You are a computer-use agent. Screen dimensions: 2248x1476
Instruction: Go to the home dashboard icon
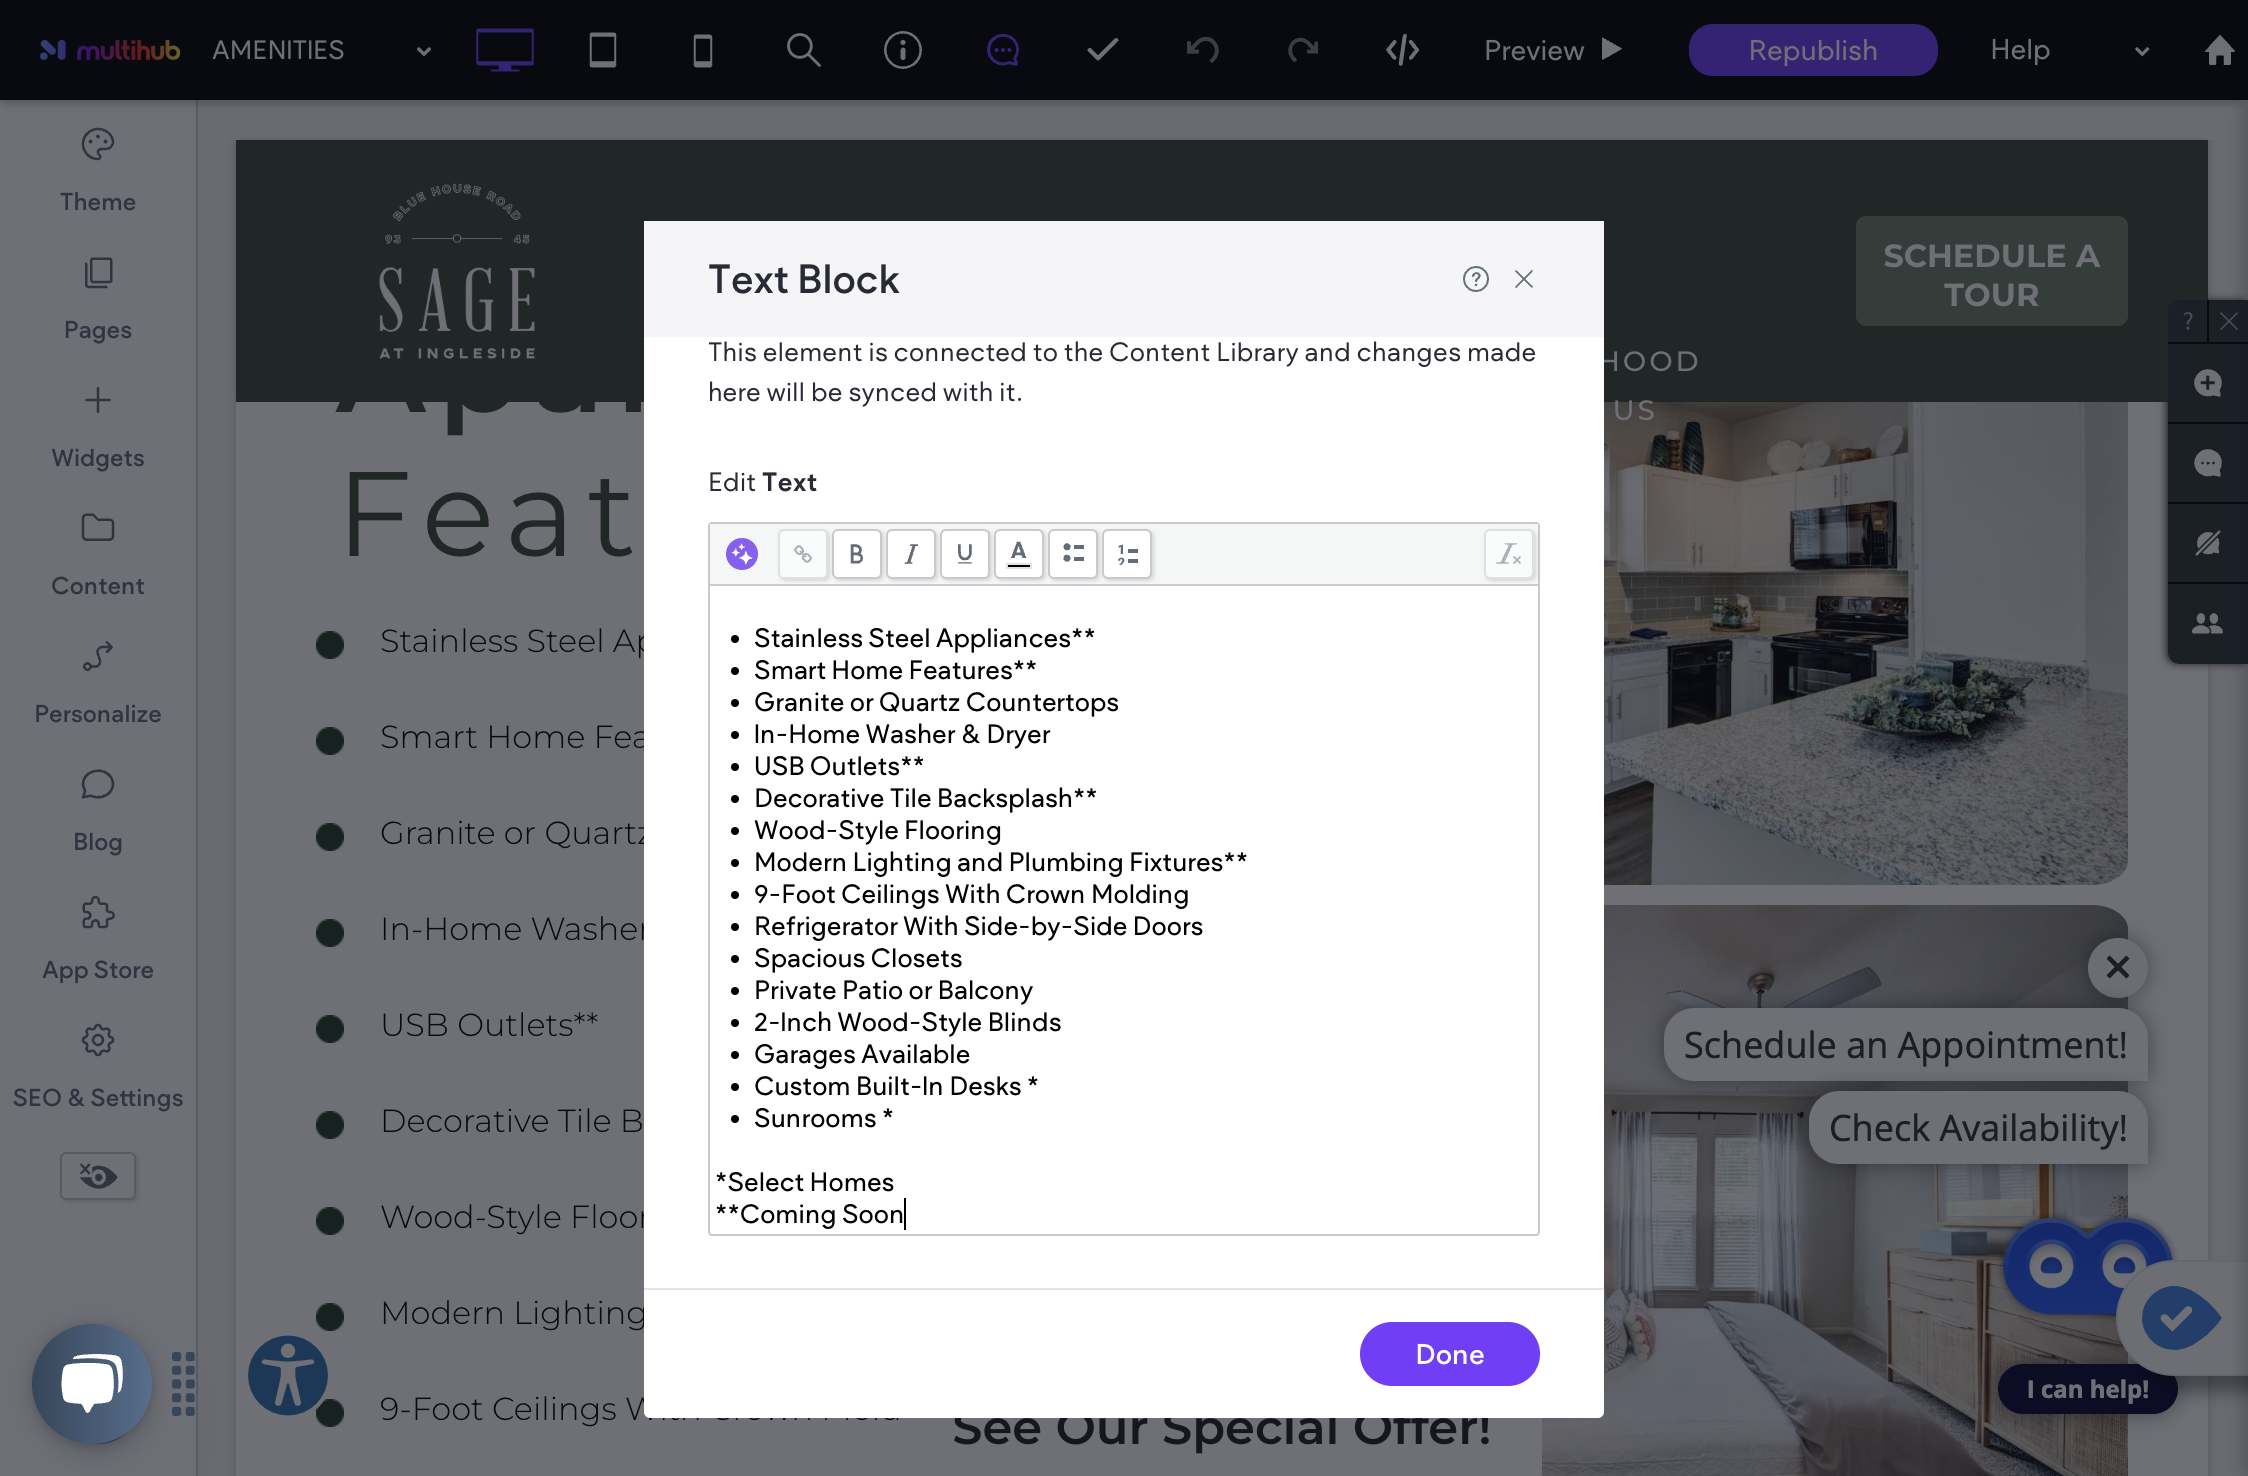[2219, 50]
